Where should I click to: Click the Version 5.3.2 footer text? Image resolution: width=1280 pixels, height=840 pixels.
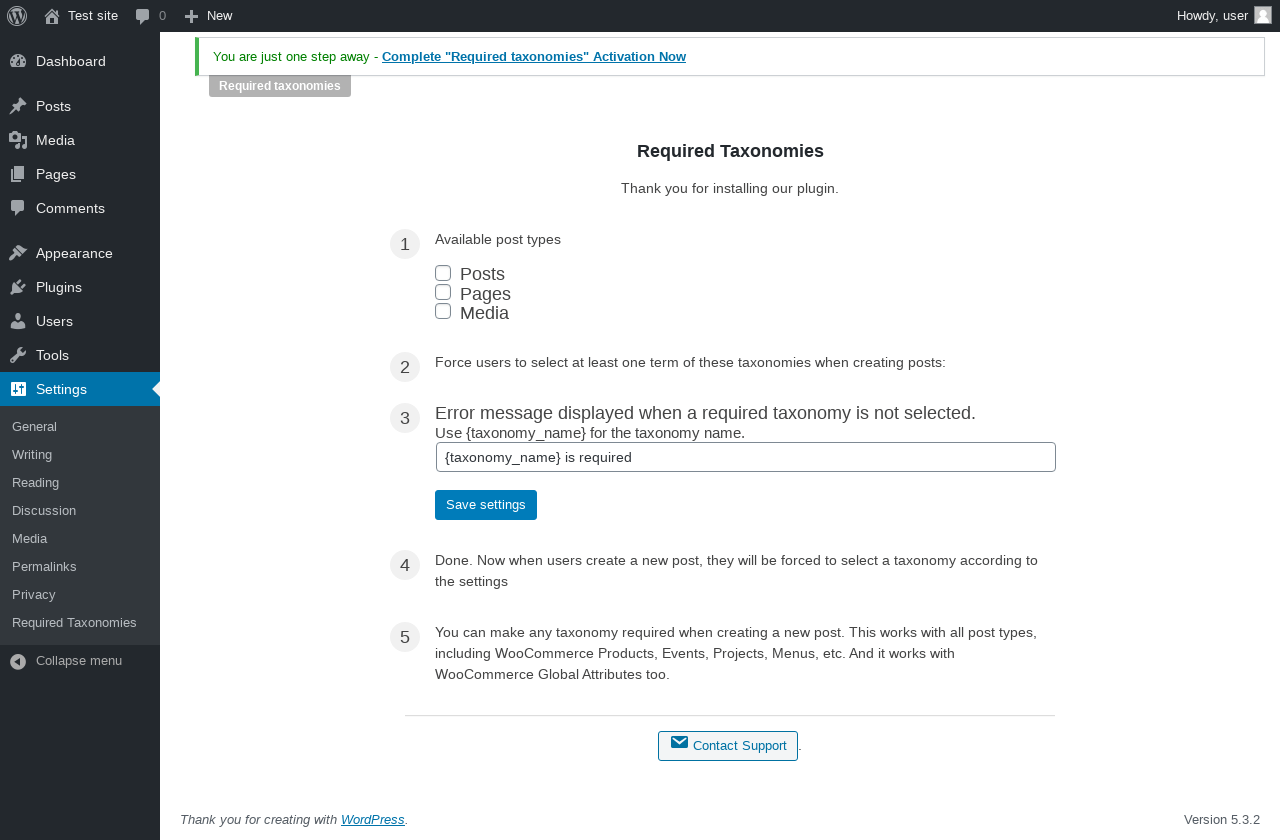pos(1222,819)
